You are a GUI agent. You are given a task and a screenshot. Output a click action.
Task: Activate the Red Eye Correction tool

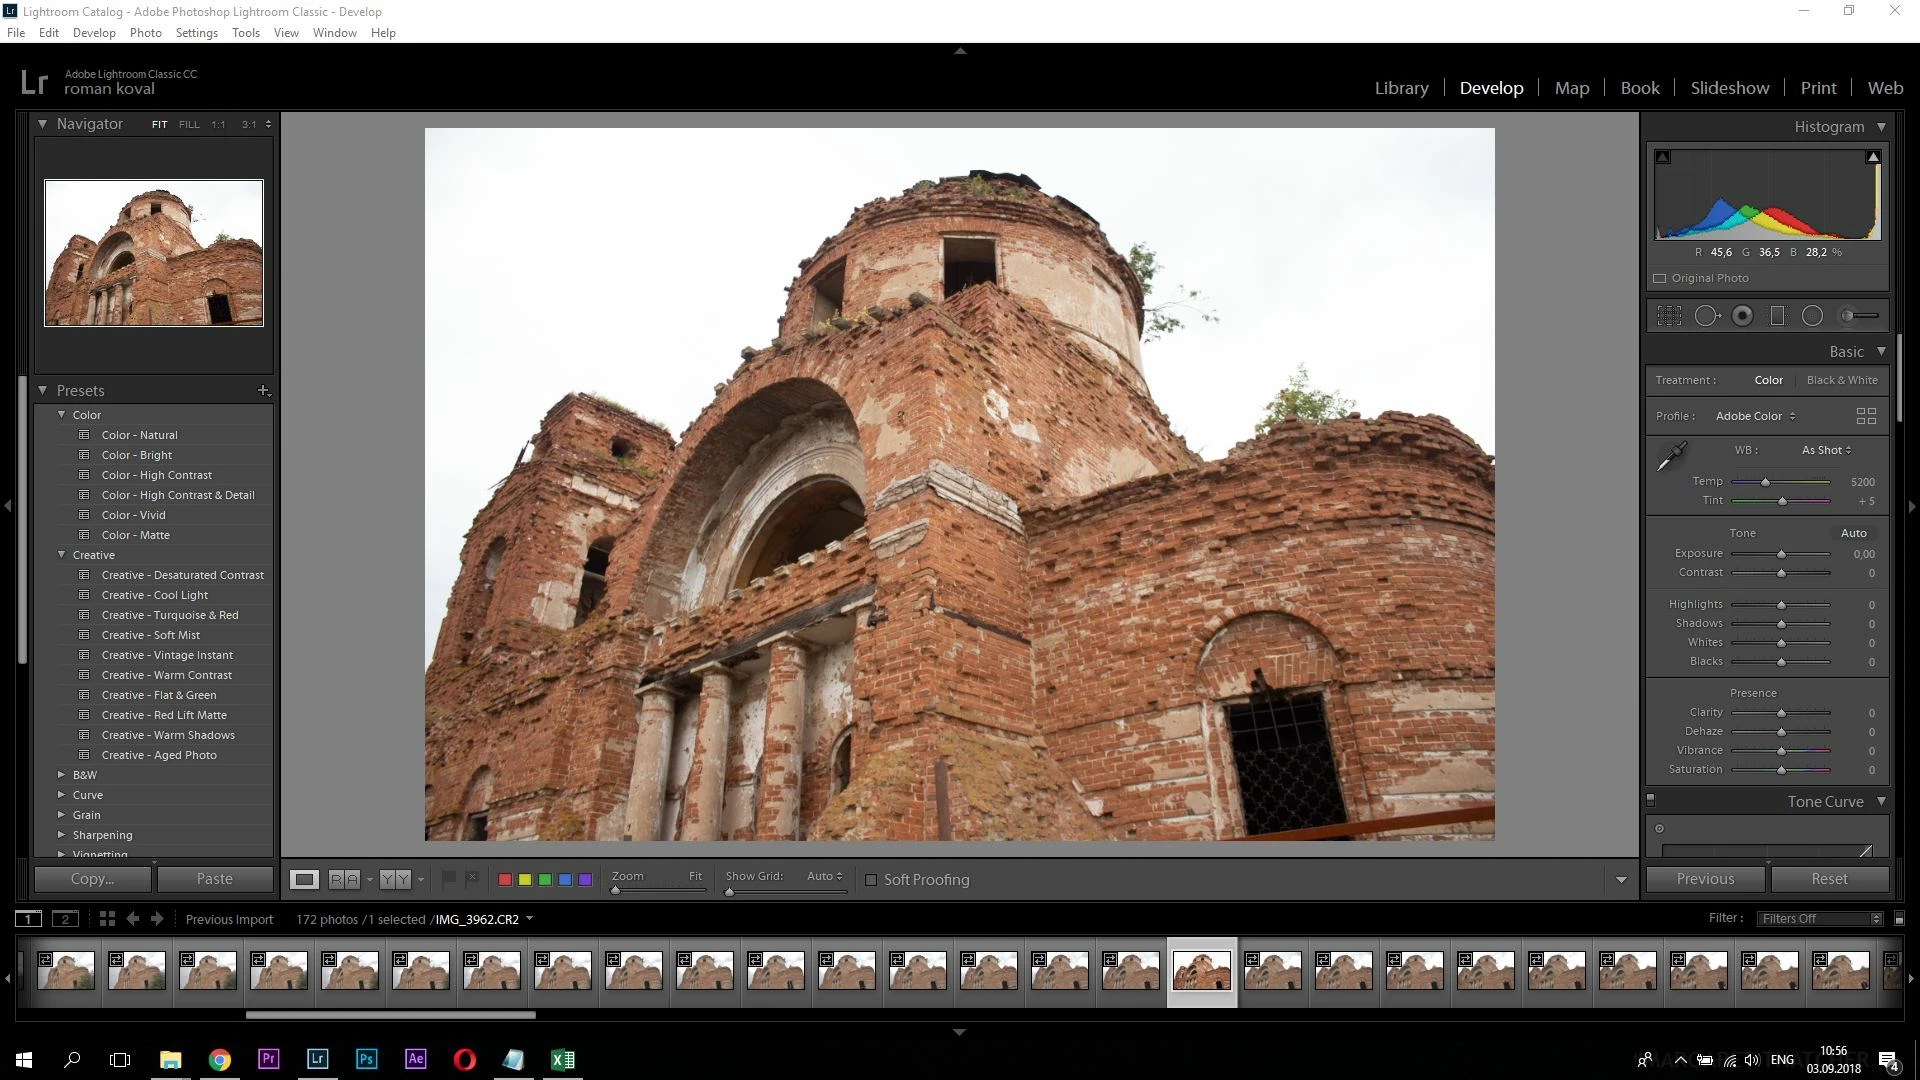pos(1742,316)
